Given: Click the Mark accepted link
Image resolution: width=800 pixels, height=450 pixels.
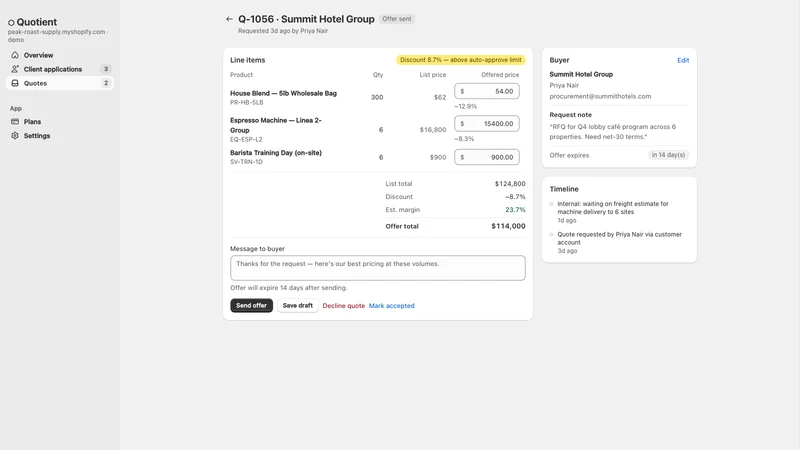Looking at the screenshot, I should [391, 306].
